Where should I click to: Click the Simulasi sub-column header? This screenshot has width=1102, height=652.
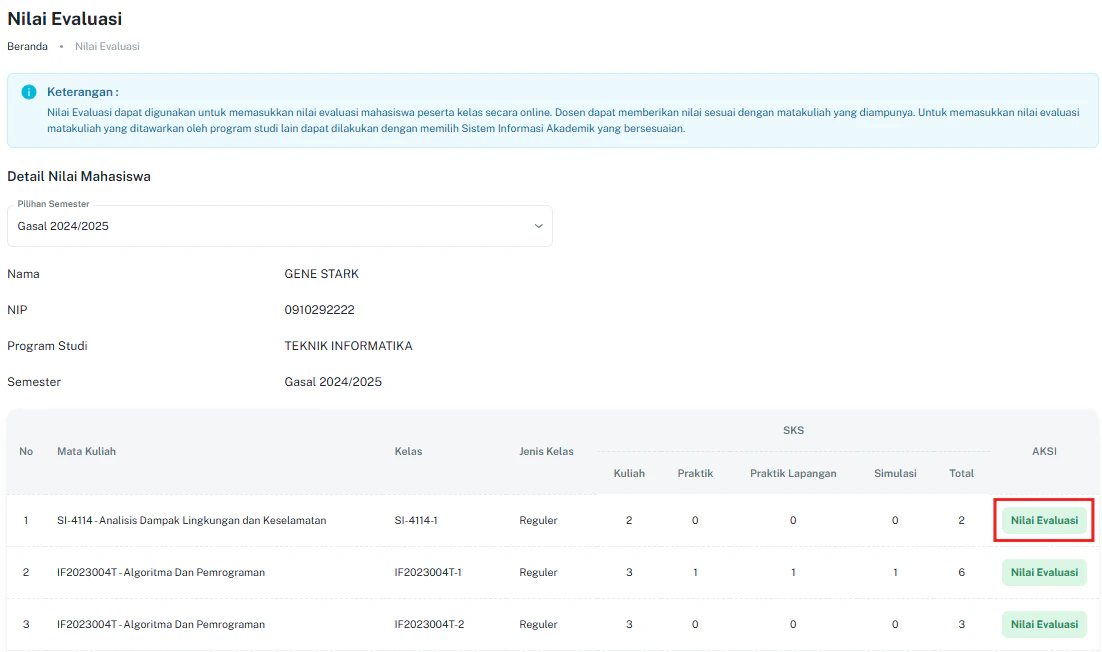(x=895, y=474)
